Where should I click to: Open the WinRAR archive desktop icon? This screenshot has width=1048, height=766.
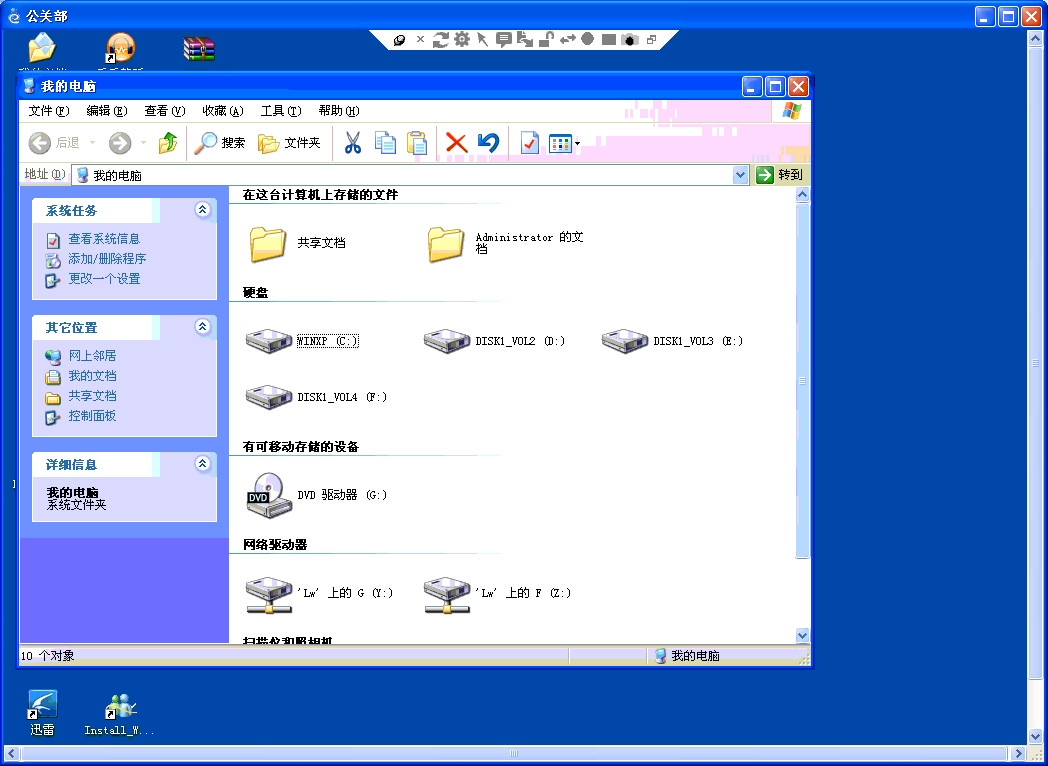[199, 48]
